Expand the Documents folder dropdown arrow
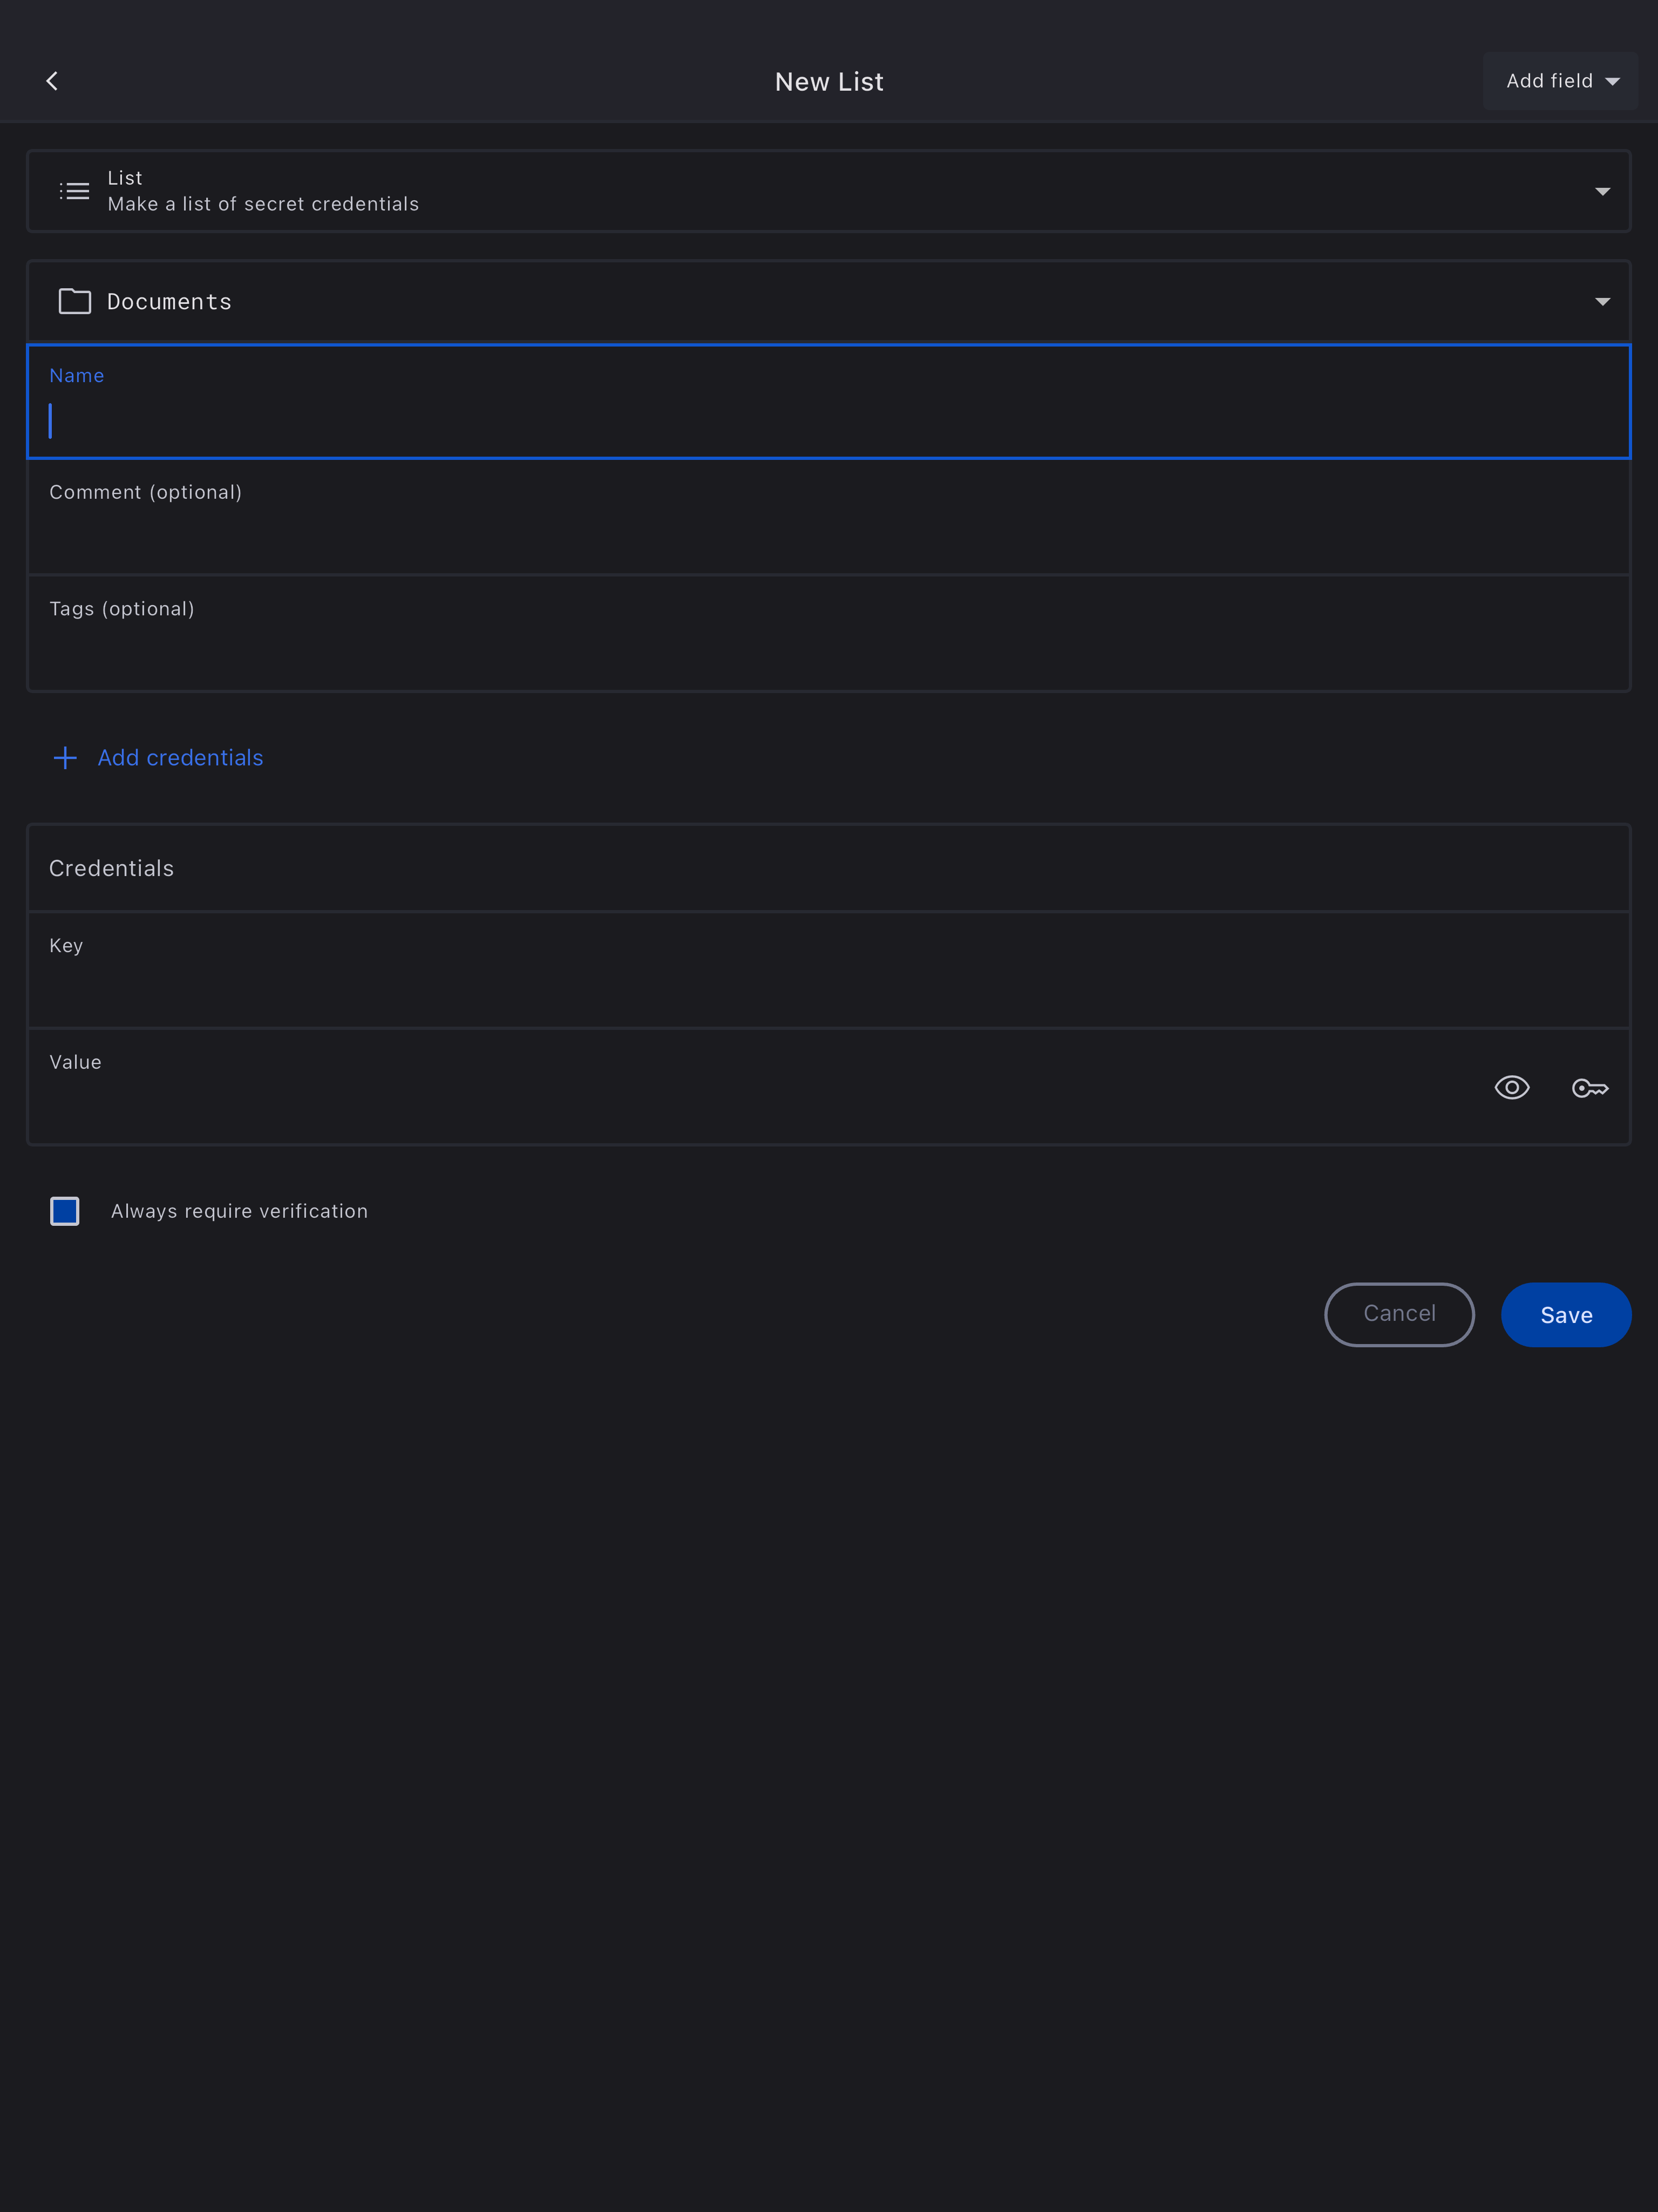 [1602, 301]
